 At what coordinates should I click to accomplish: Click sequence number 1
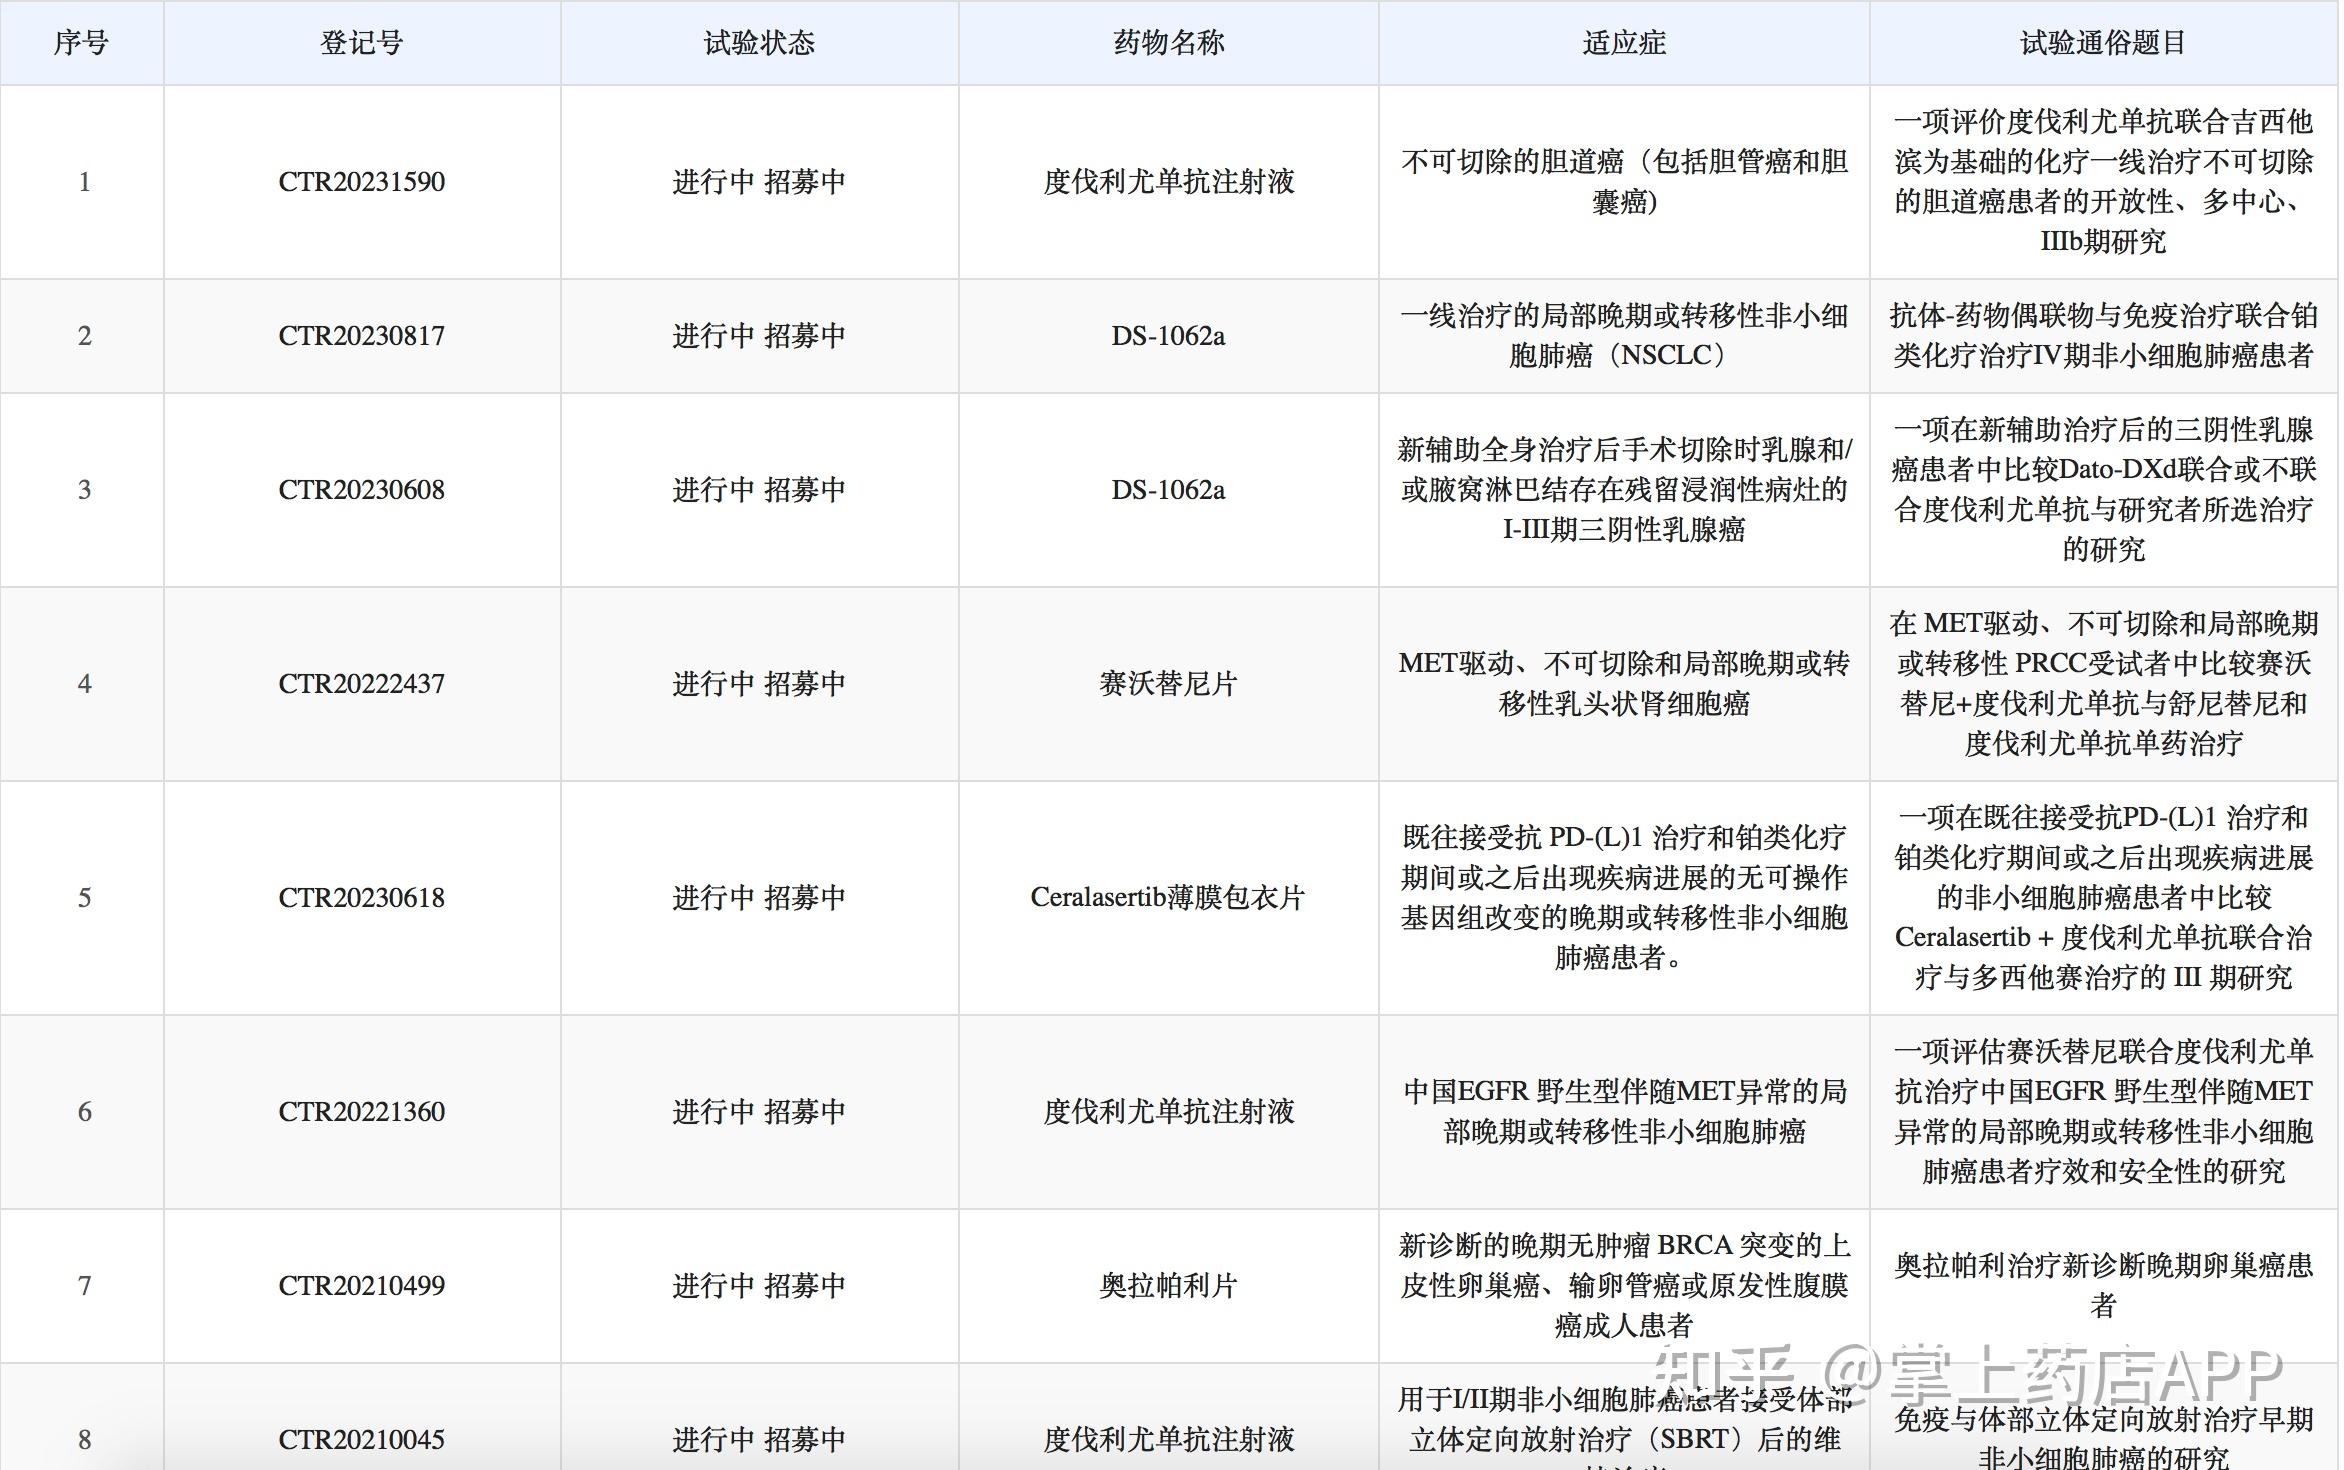click(x=84, y=182)
